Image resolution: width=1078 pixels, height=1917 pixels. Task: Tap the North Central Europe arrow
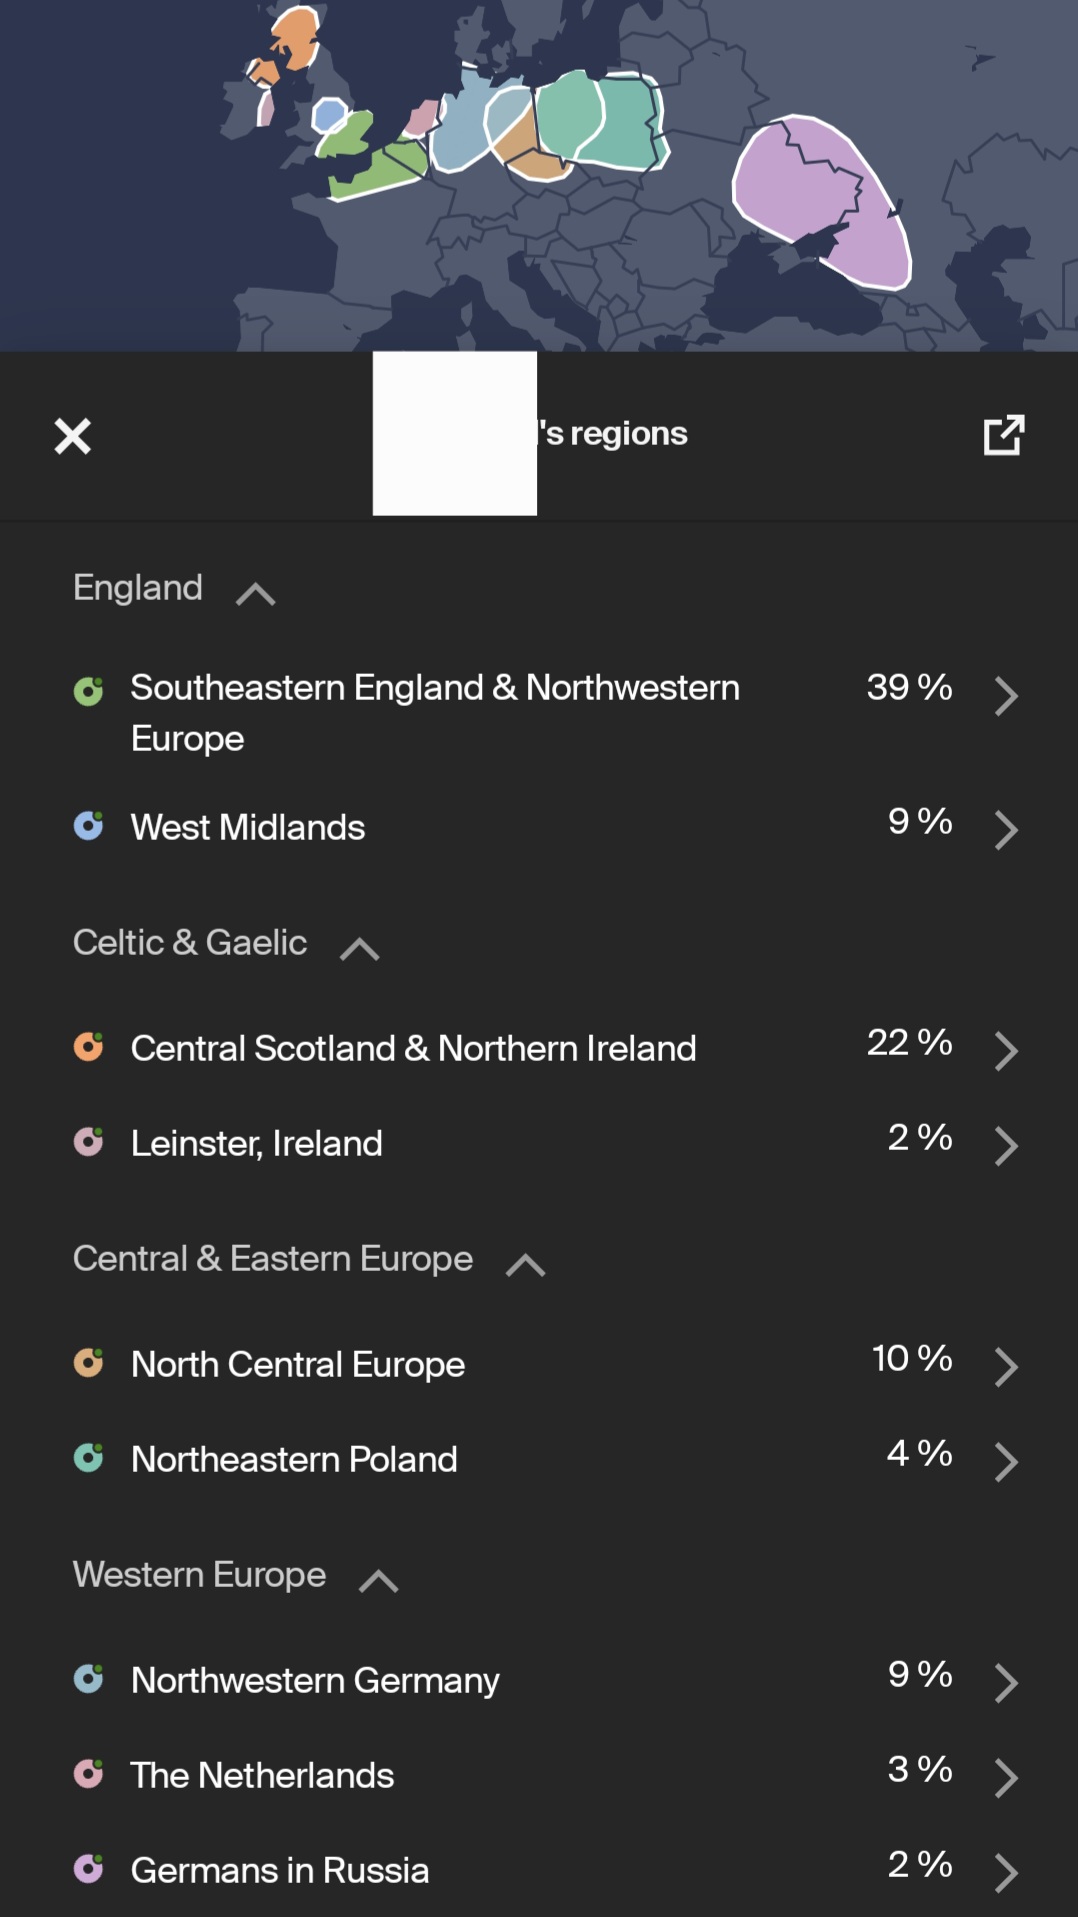[1006, 1367]
